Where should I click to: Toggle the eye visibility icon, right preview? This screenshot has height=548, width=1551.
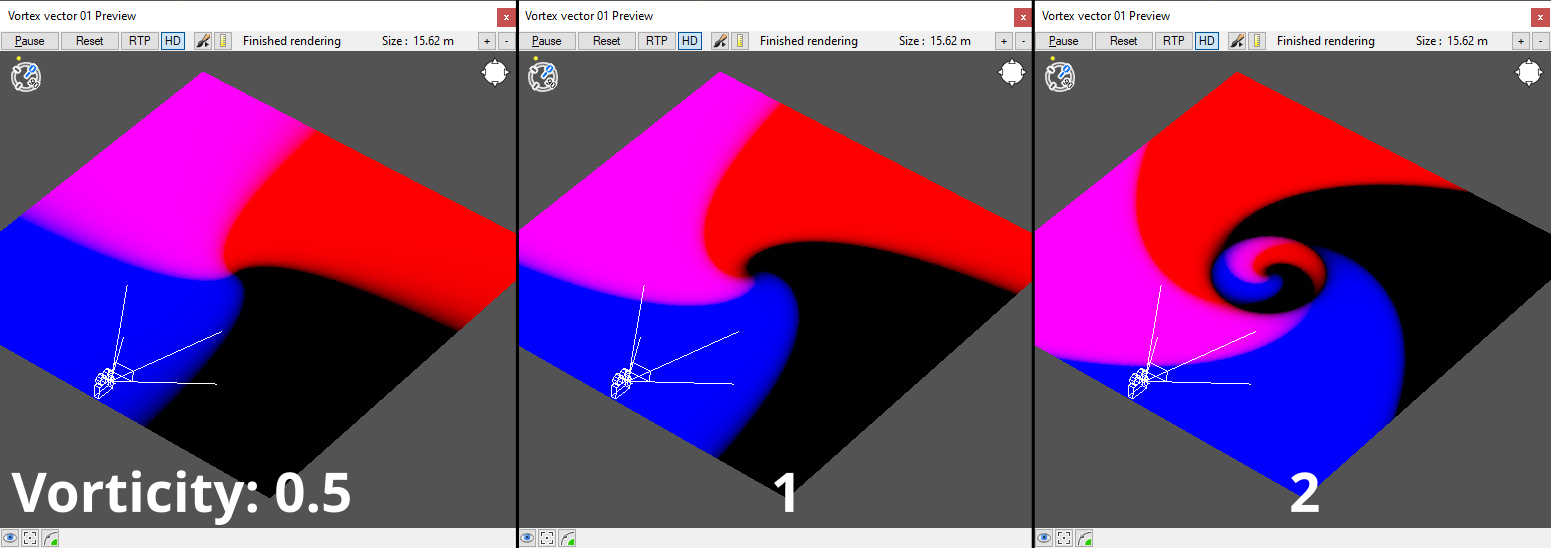pos(1044,538)
